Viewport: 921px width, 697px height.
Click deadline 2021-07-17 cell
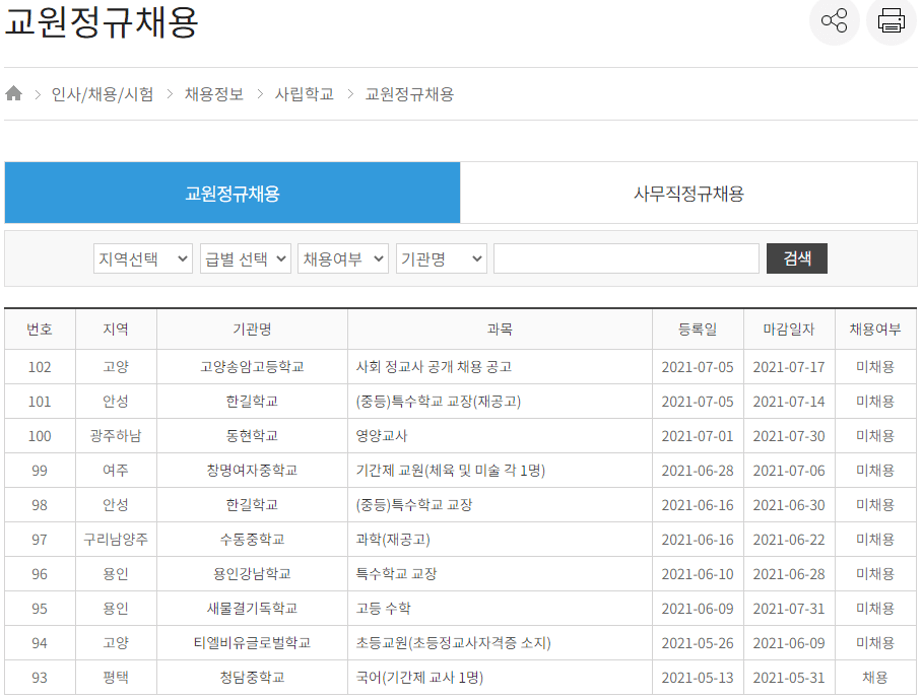pyautogui.click(x=789, y=367)
